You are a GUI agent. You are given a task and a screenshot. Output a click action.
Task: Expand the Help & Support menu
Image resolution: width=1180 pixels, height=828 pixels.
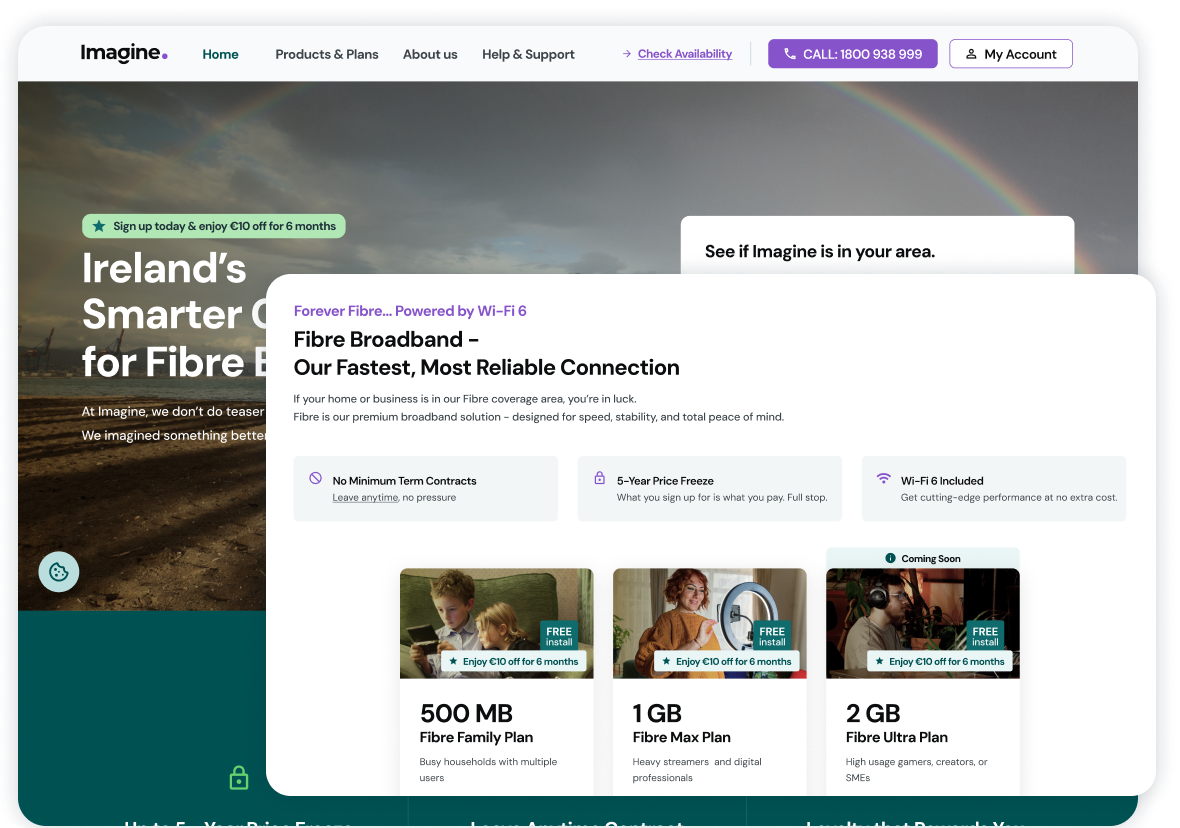pos(528,54)
